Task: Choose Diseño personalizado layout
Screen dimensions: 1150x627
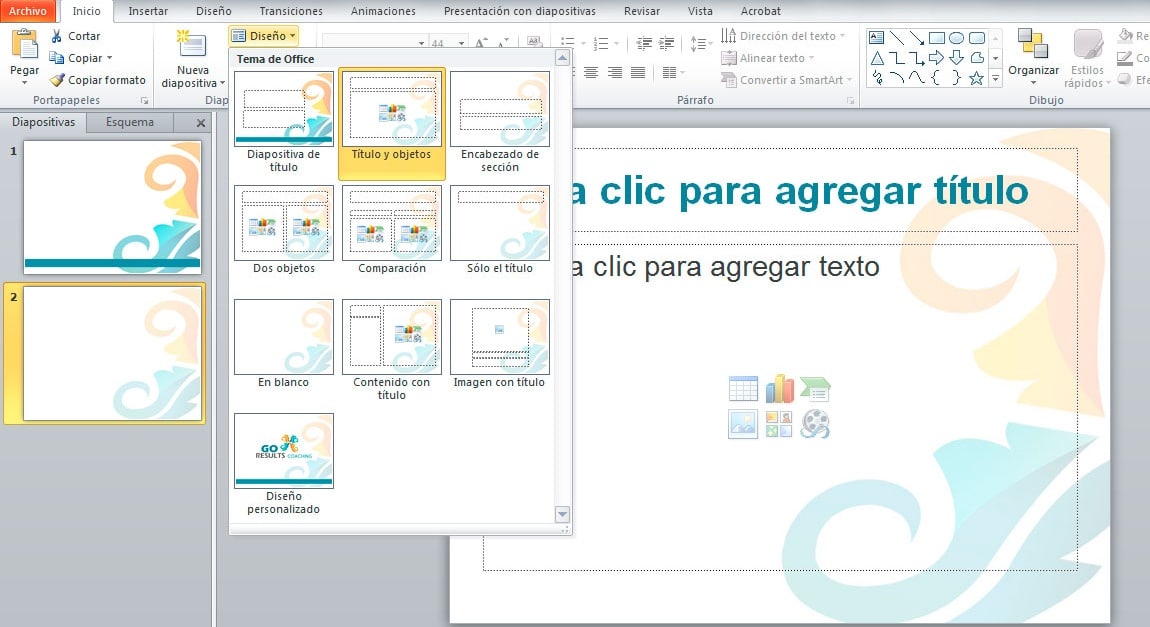Action: pos(284,463)
